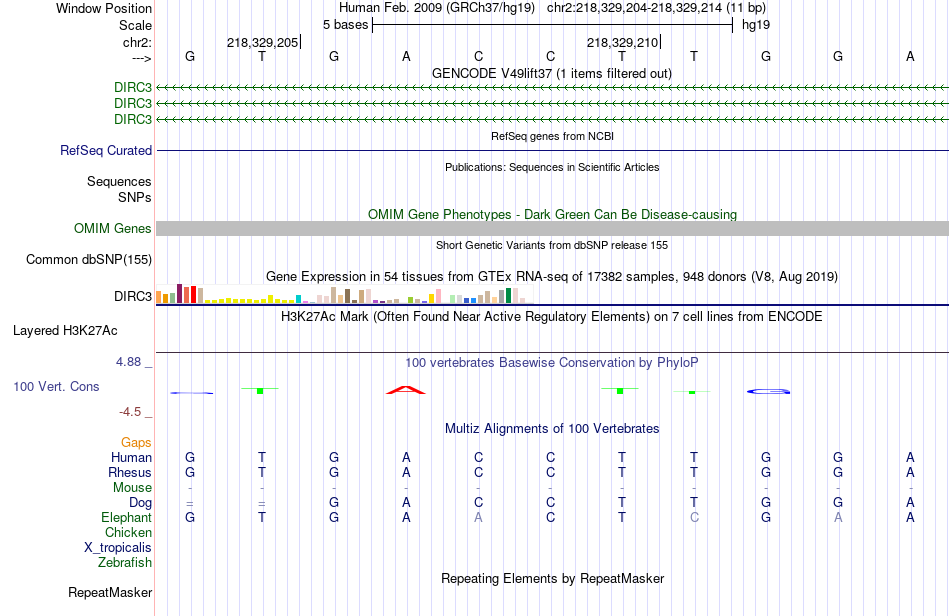The height and width of the screenshot is (616, 950).
Task: Open the Repeating Elements by RepeatMasker title
Action: pos(552,578)
